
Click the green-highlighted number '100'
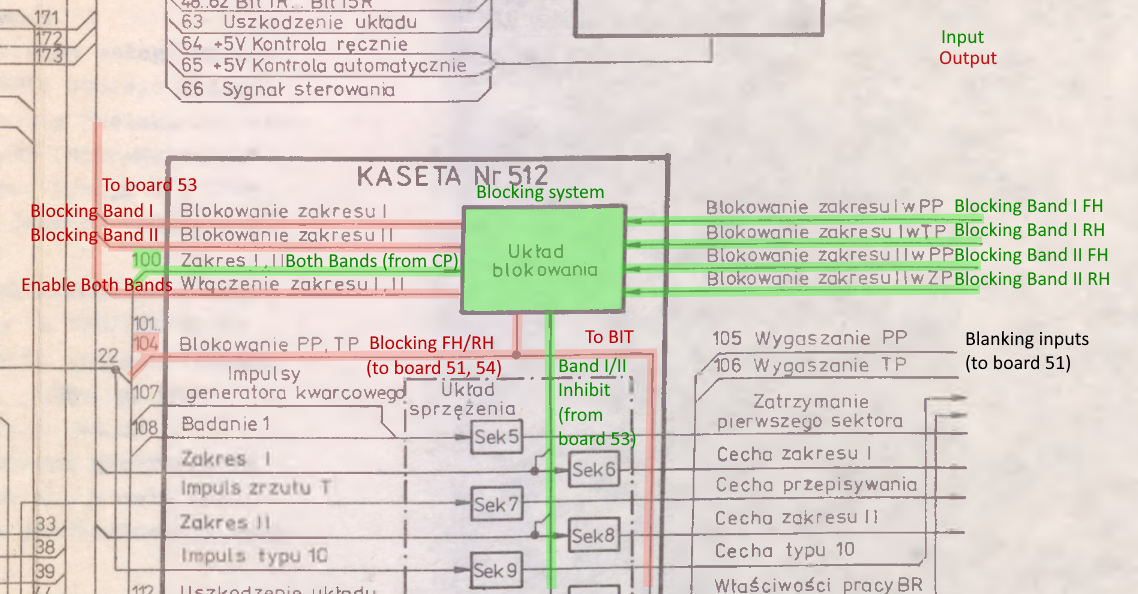(x=147, y=259)
